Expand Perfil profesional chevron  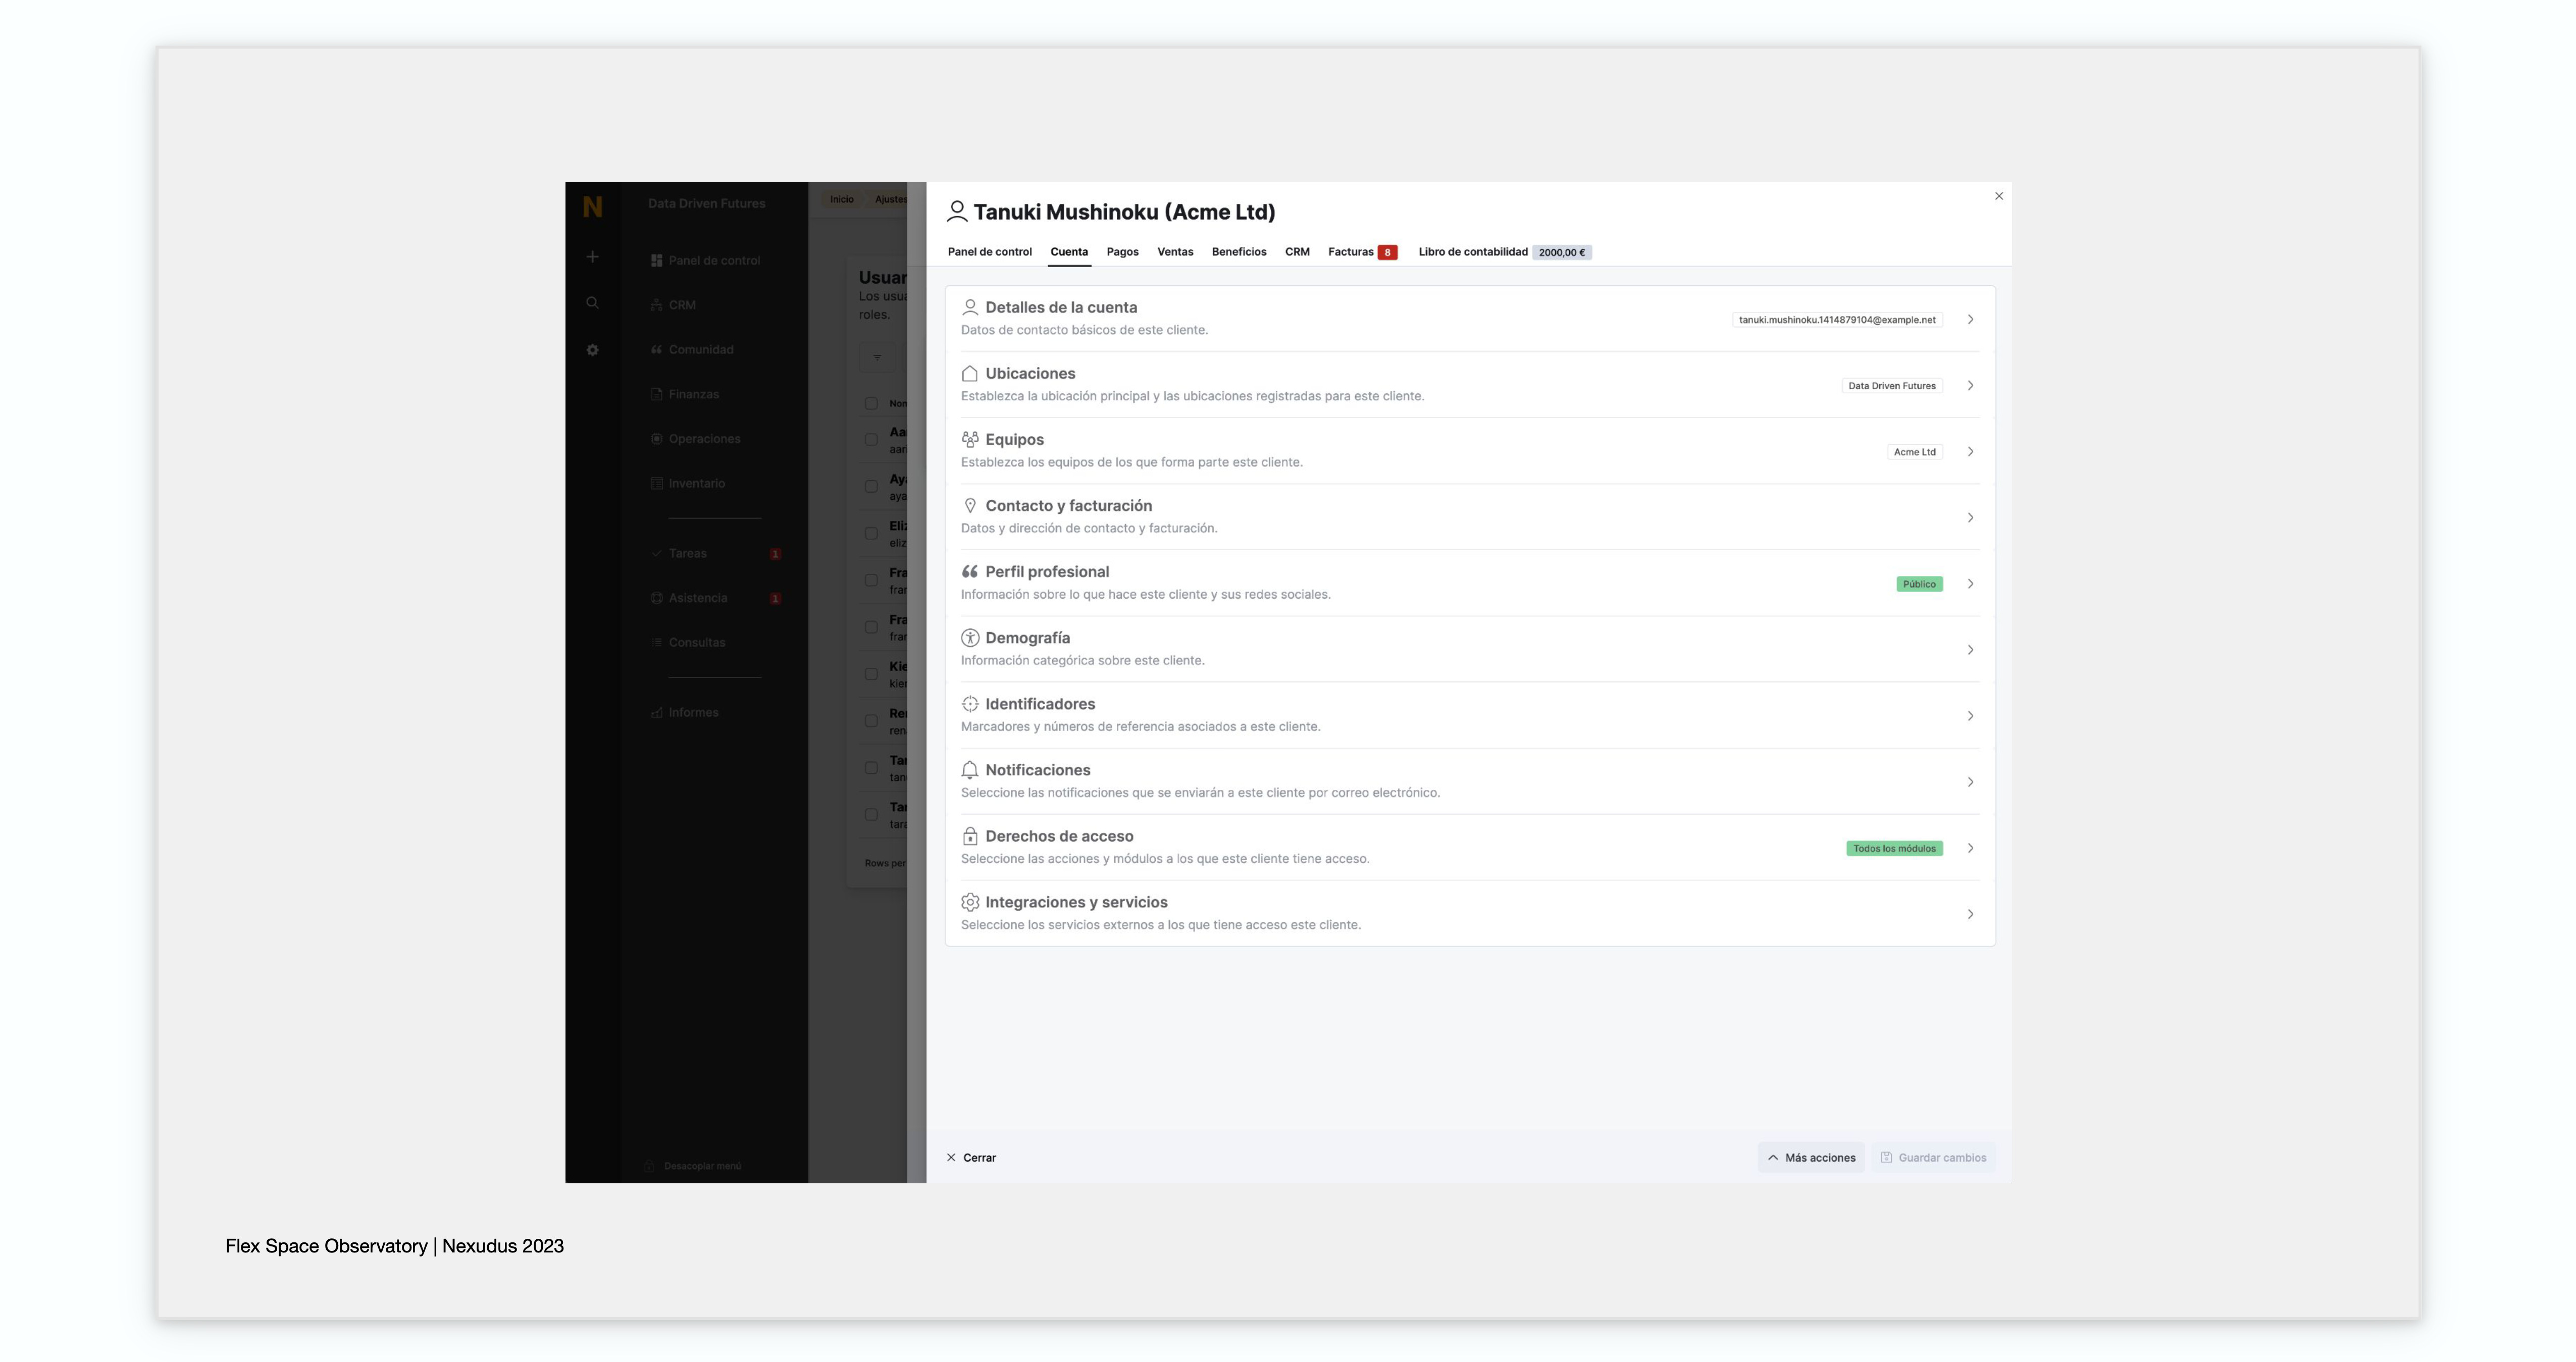point(1970,583)
